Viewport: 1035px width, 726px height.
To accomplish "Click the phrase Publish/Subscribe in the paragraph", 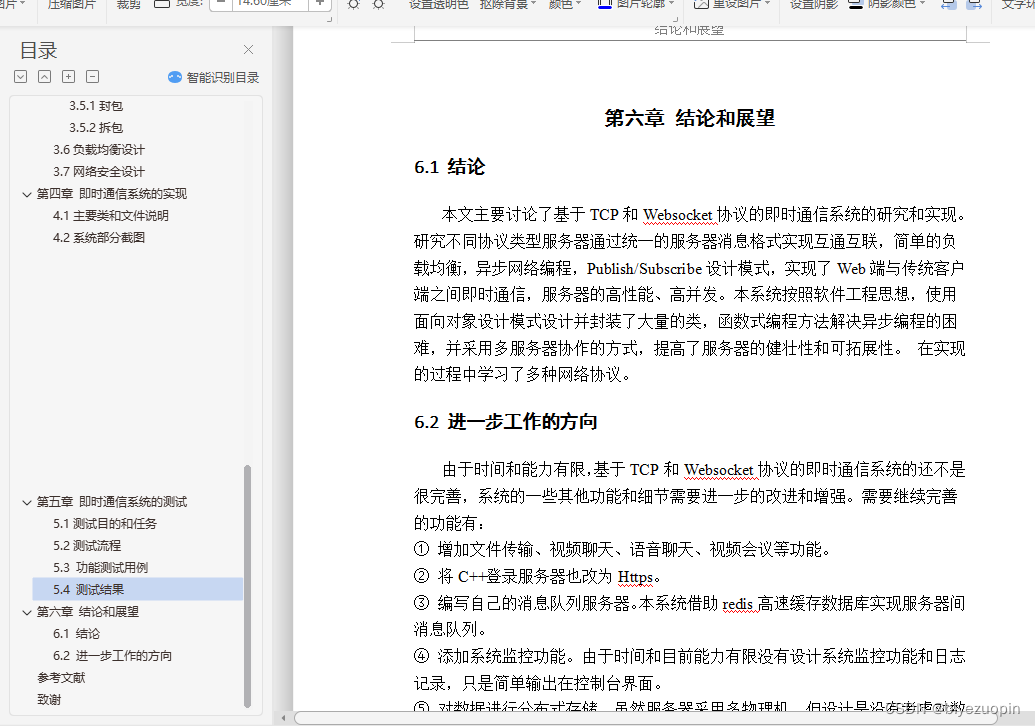I will pyautogui.click(x=644, y=269).
